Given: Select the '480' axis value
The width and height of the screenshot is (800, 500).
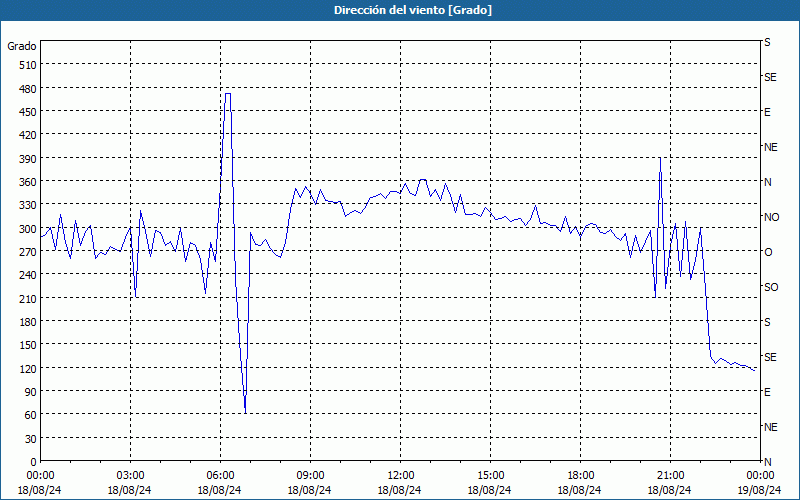Looking at the screenshot, I should pyautogui.click(x=28, y=89).
